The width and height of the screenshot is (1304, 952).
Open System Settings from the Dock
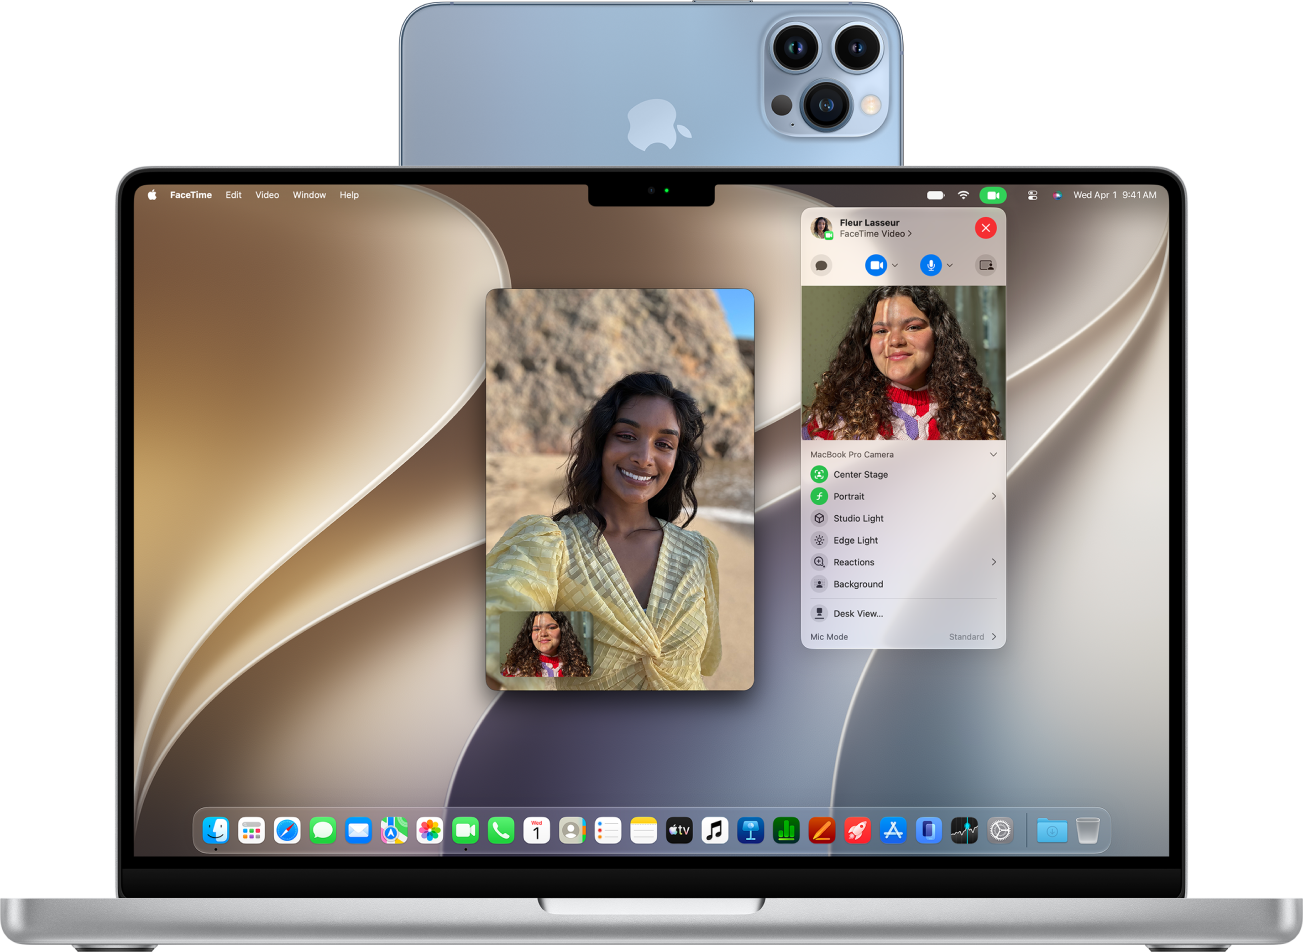tap(1000, 830)
